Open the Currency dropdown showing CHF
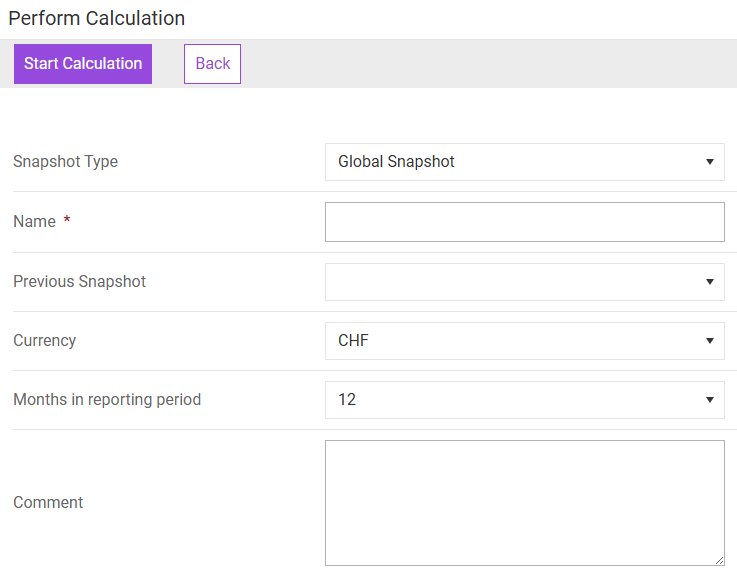 coord(524,341)
